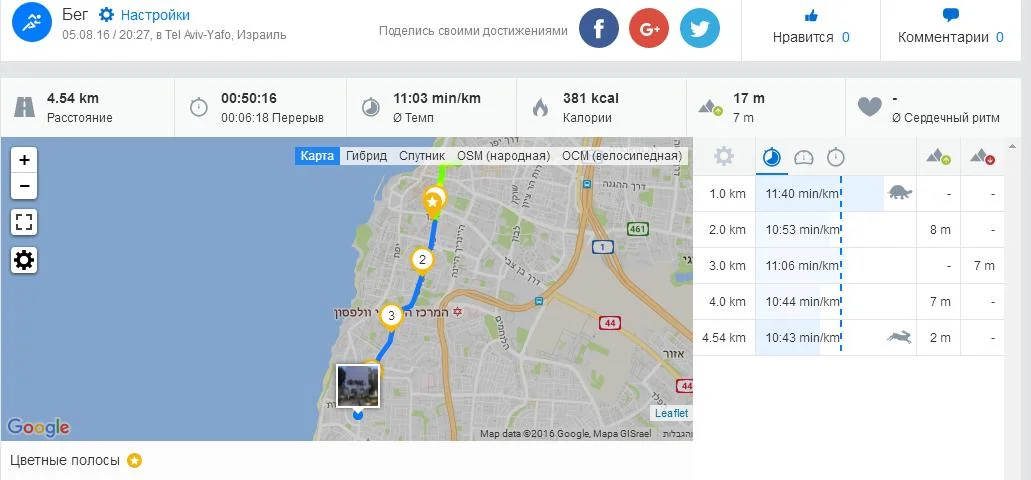Open the photo thumbnail on map
This screenshot has width=1031, height=480.
click(x=358, y=386)
